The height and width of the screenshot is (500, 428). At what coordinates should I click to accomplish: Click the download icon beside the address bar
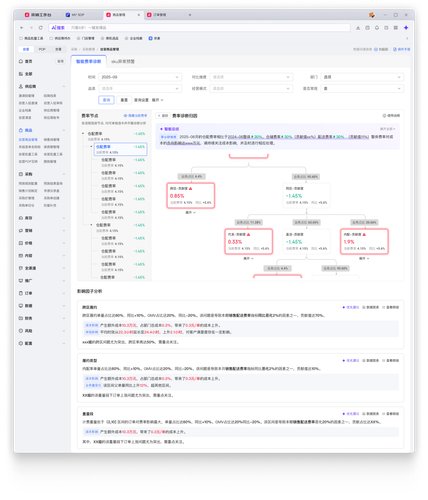pyautogui.click(x=358, y=28)
